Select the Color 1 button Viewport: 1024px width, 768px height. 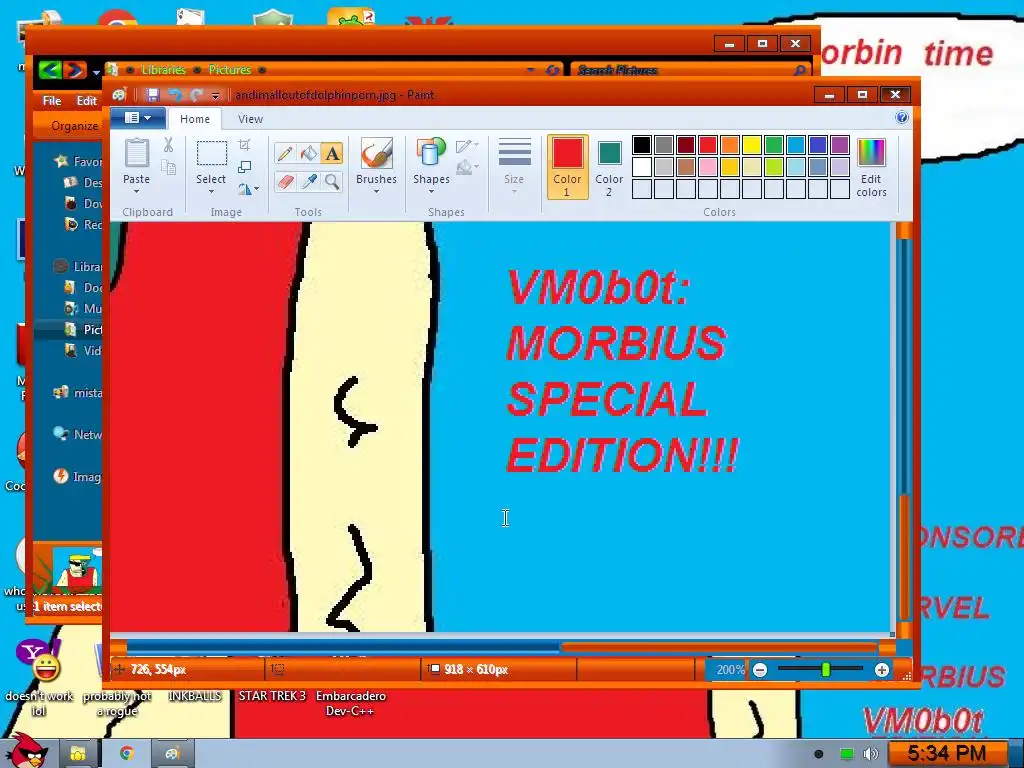(x=568, y=167)
